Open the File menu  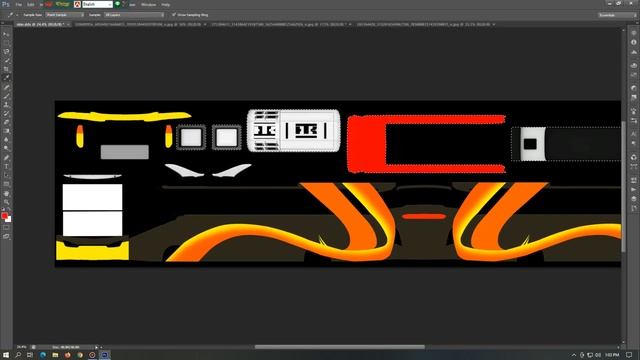19,4
